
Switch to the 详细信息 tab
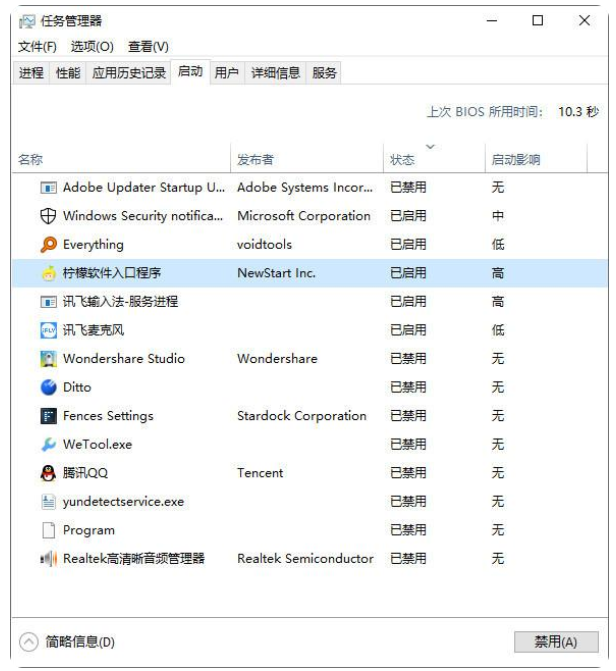click(x=275, y=73)
